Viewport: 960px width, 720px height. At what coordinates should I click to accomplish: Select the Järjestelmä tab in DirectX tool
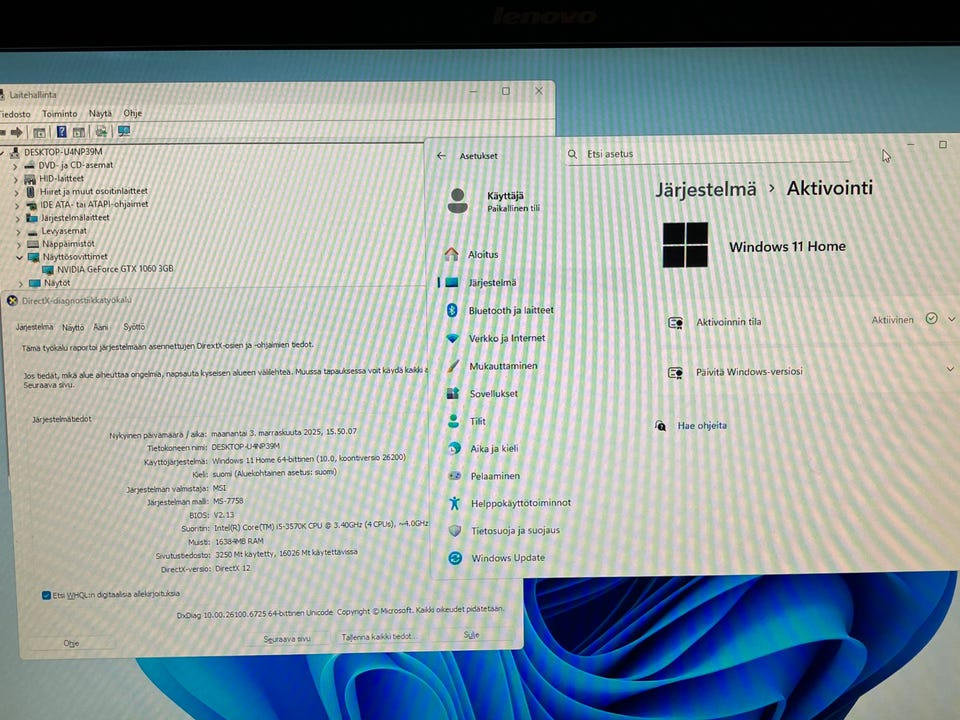(34, 327)
